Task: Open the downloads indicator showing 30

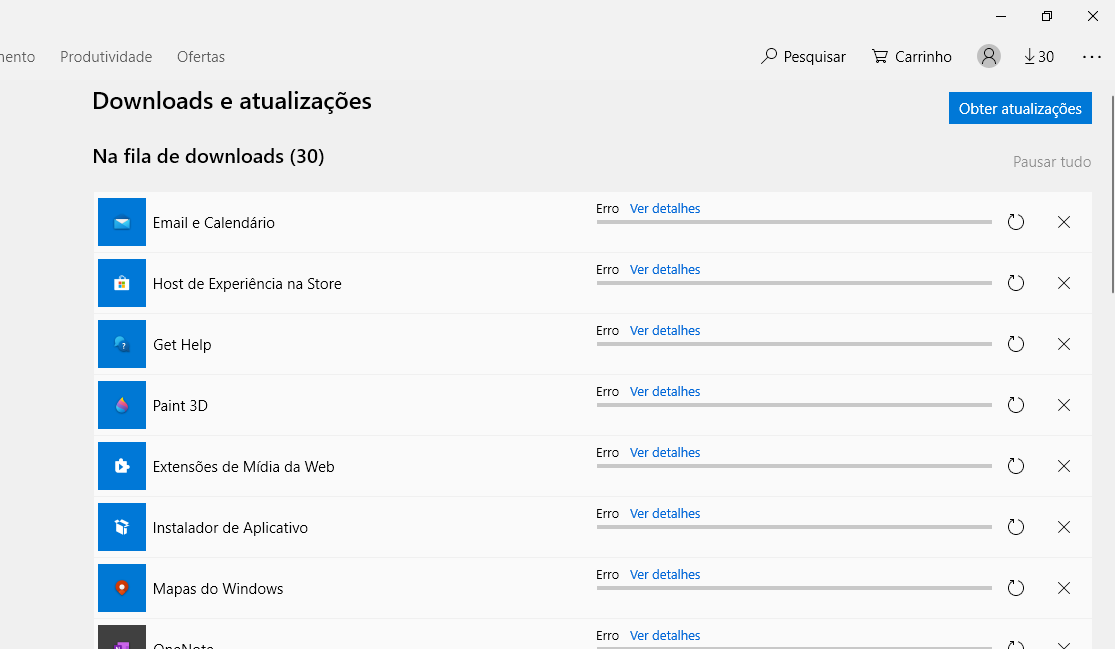Action: 1039,57
